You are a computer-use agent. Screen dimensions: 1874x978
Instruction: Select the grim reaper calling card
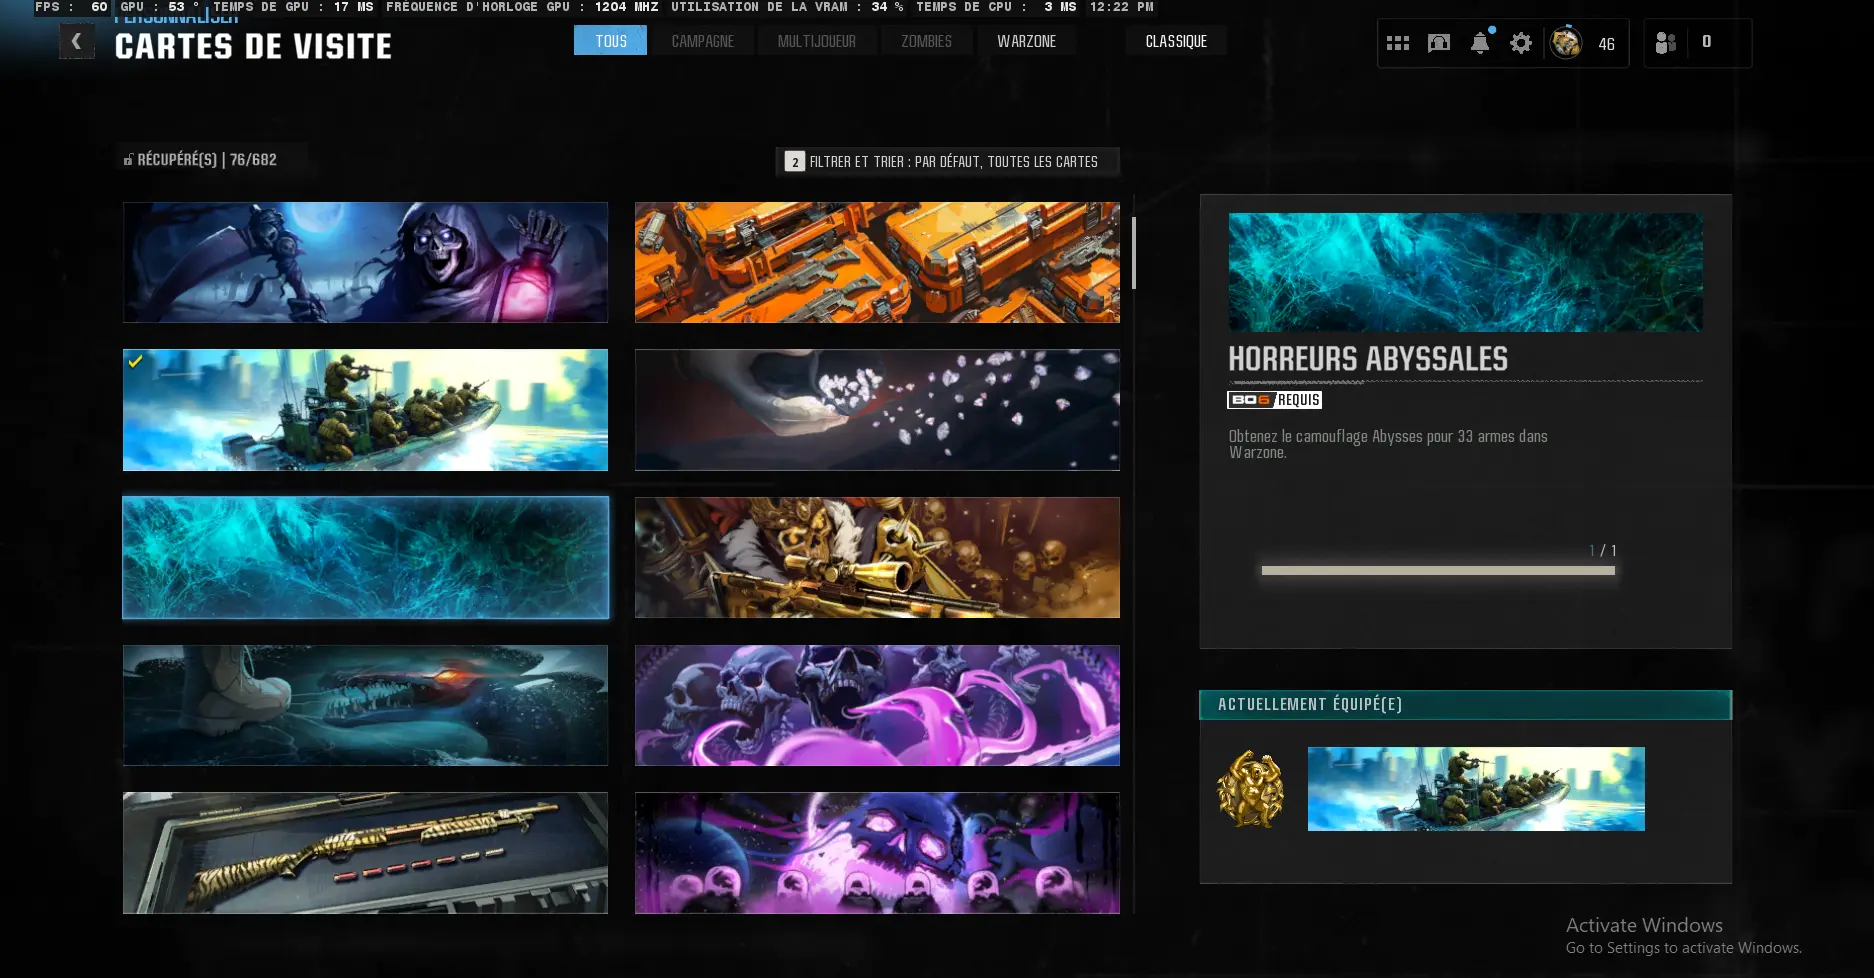pyautogui.click(x=365, y=263)
